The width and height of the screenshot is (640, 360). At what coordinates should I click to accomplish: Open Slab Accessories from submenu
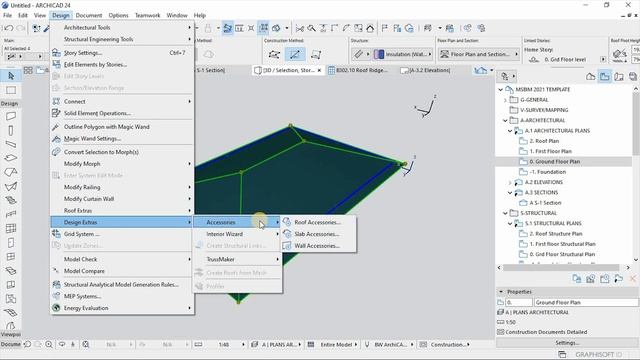click(317, 234)
